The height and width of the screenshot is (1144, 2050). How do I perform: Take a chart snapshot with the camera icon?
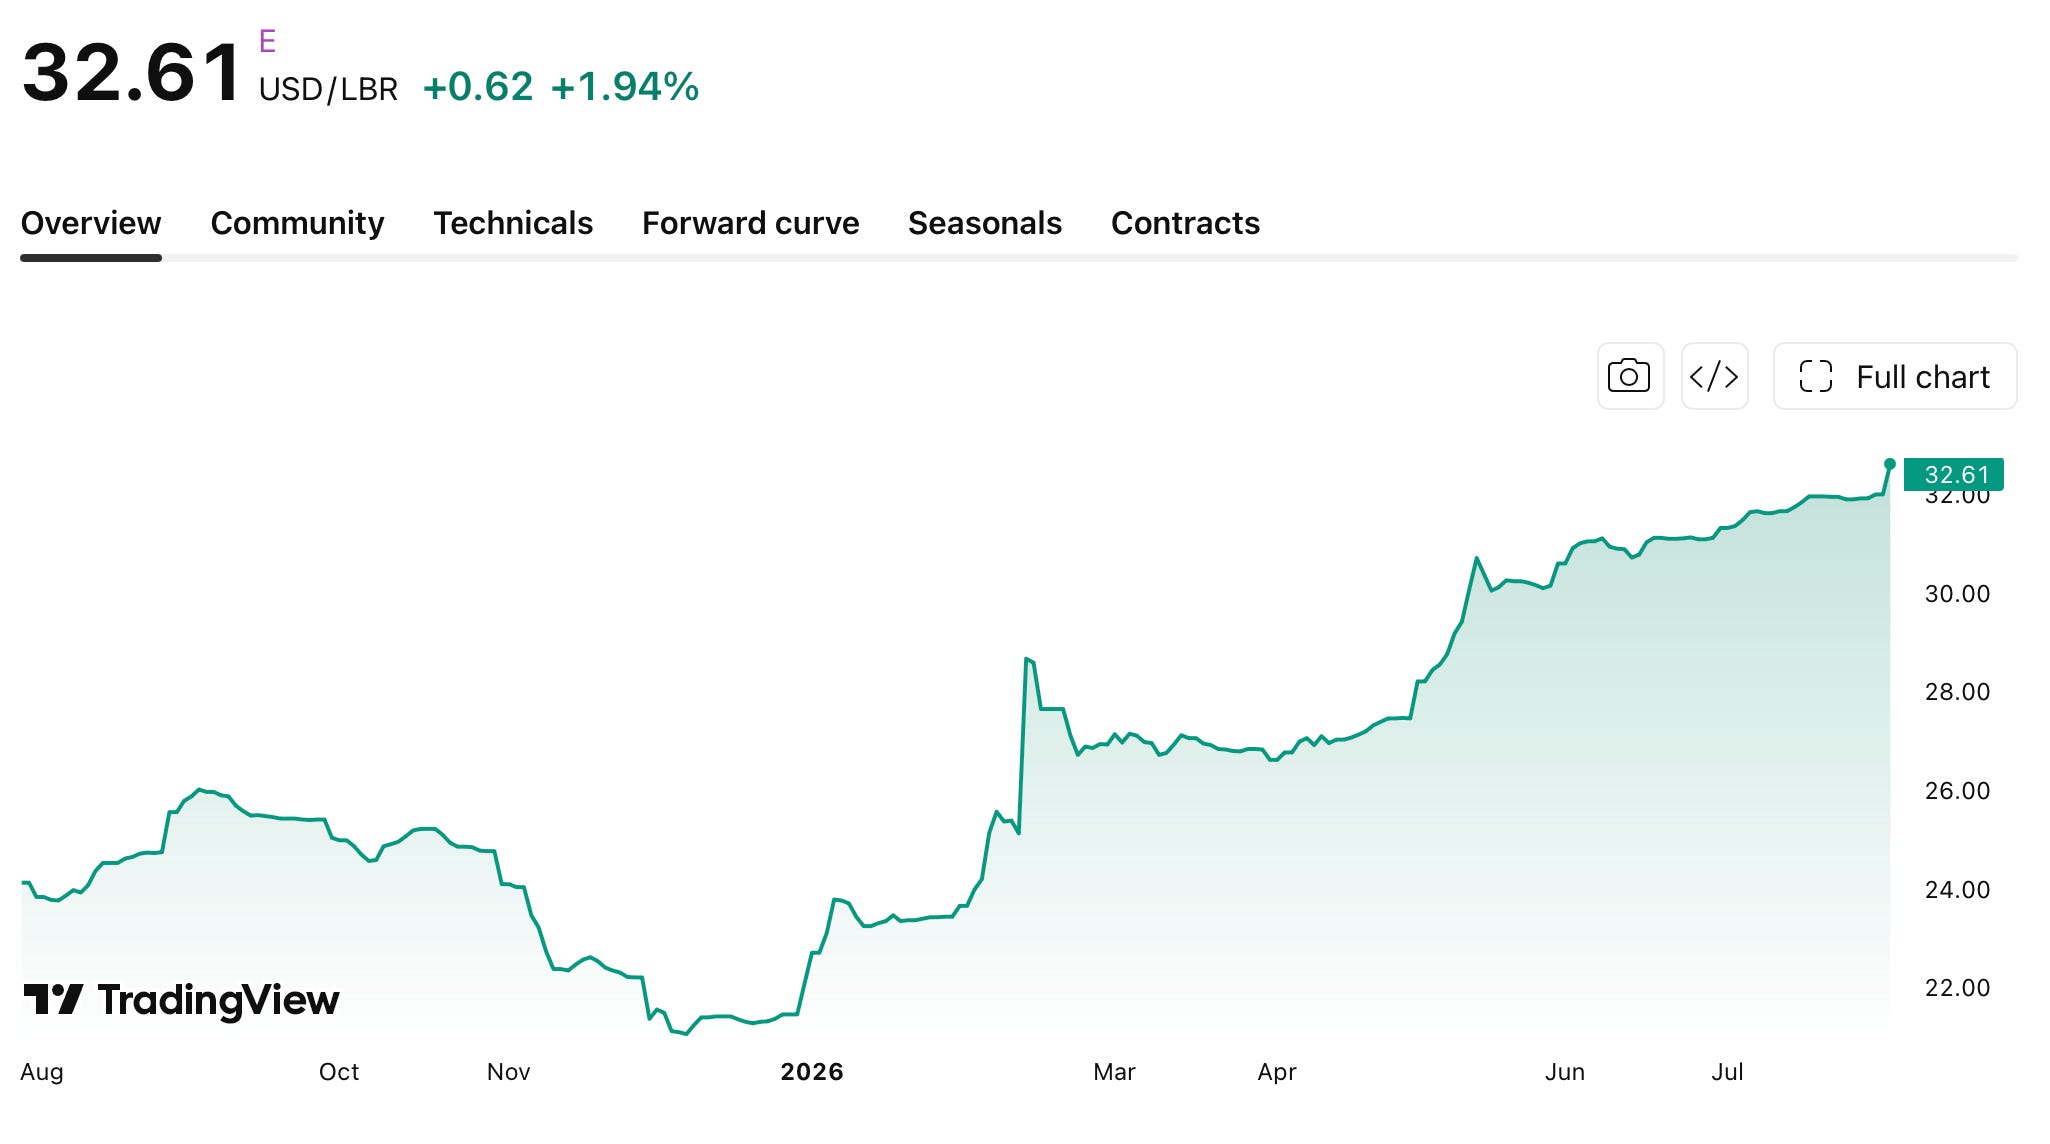click(x=1630, y=376)
